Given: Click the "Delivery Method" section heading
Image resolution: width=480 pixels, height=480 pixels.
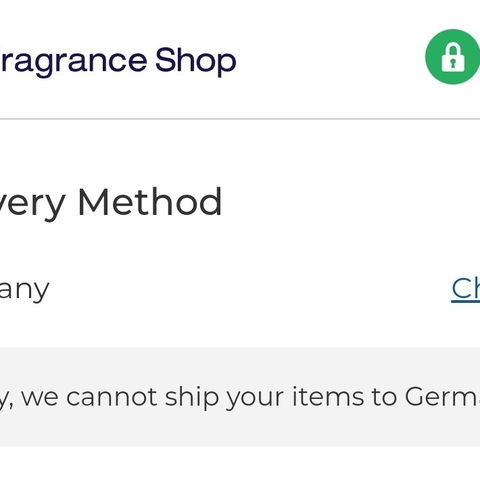Looking at the screenshot, I should (111, 203).
